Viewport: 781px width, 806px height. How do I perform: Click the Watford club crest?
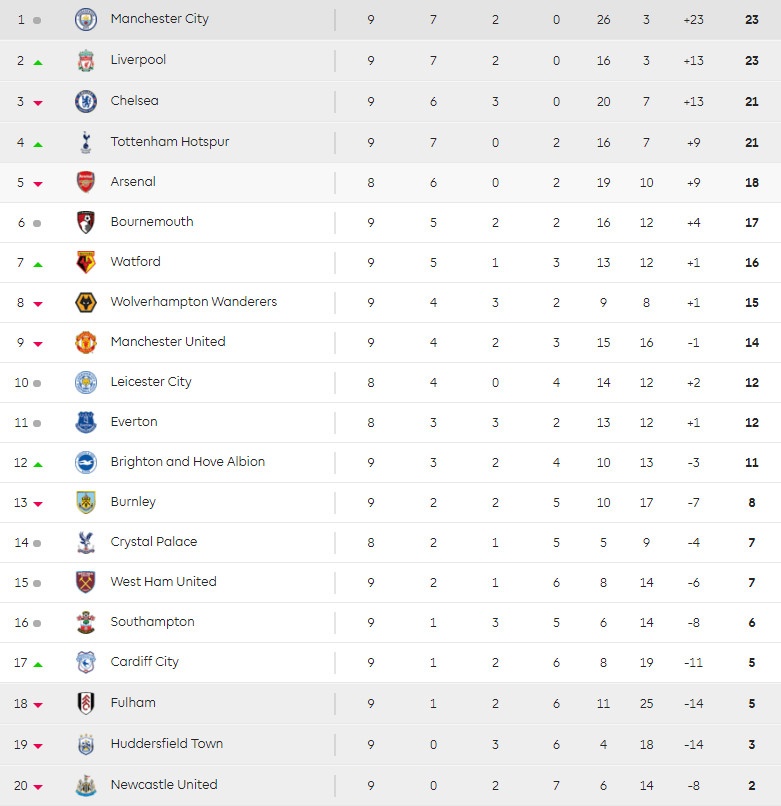coord(86,262)
